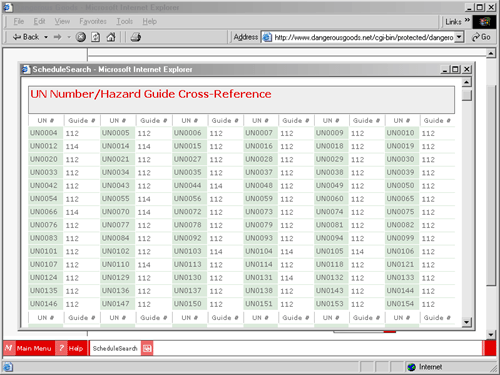Select the ScheduleSearch tab in bottom bar

pyautogui.click(x=115, y=348)
